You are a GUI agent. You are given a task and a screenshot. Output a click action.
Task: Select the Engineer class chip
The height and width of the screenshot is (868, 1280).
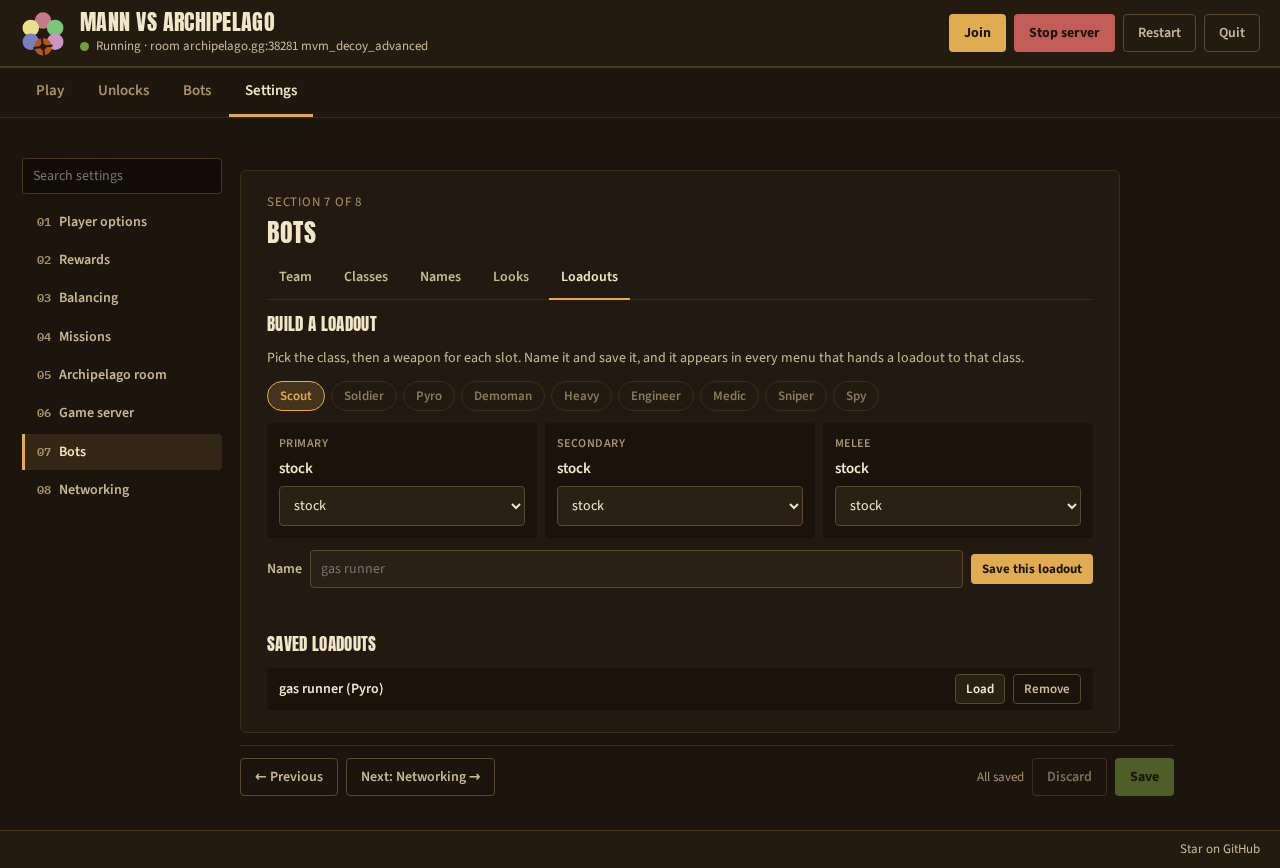coord(656,396)
